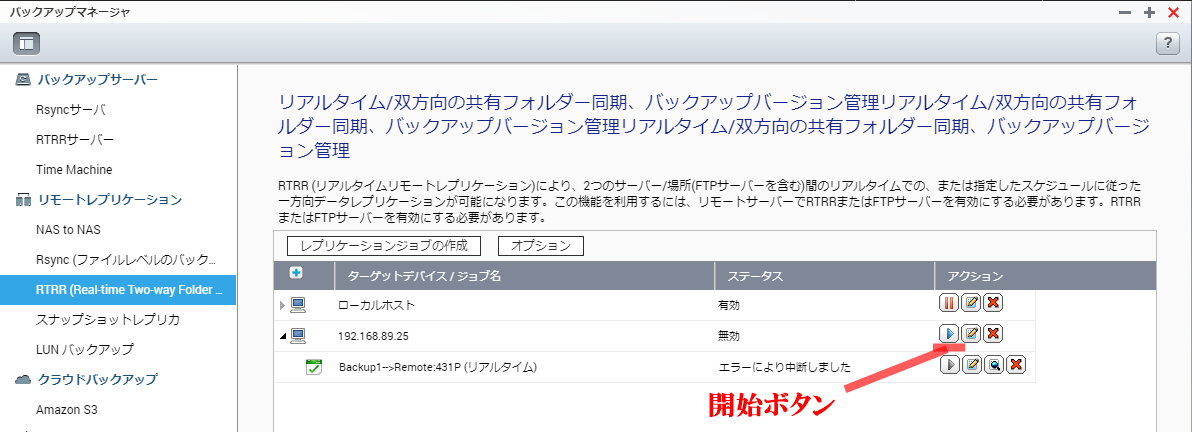The image size is (1192, 432).
Task: Open the Amazon S3 page
Action: [x=67, y=409]
